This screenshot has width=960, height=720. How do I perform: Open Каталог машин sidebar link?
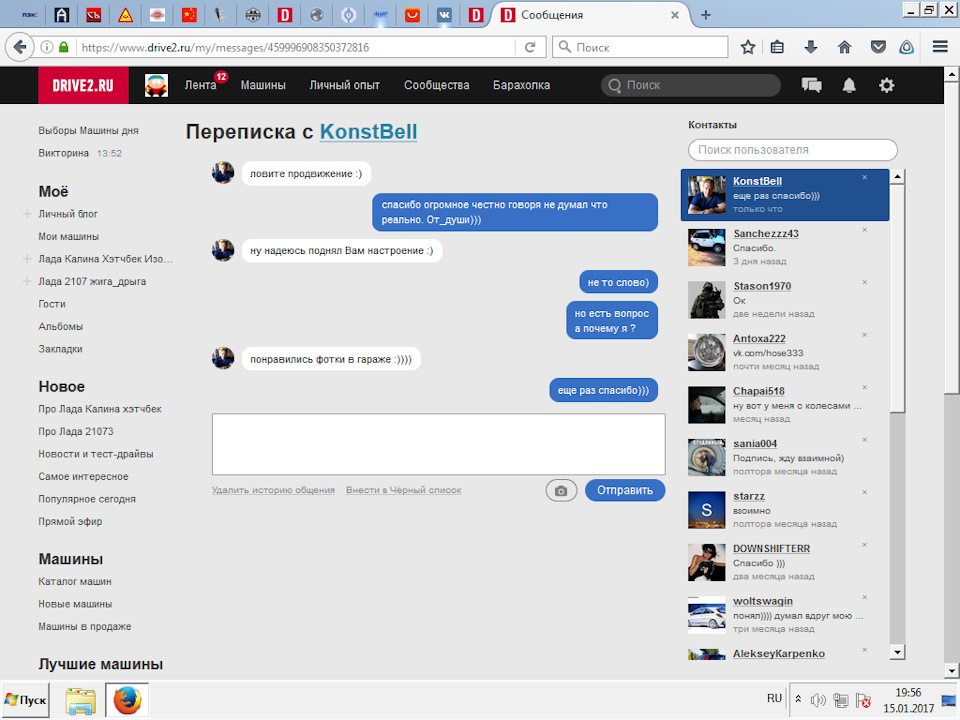click(75, 582)
